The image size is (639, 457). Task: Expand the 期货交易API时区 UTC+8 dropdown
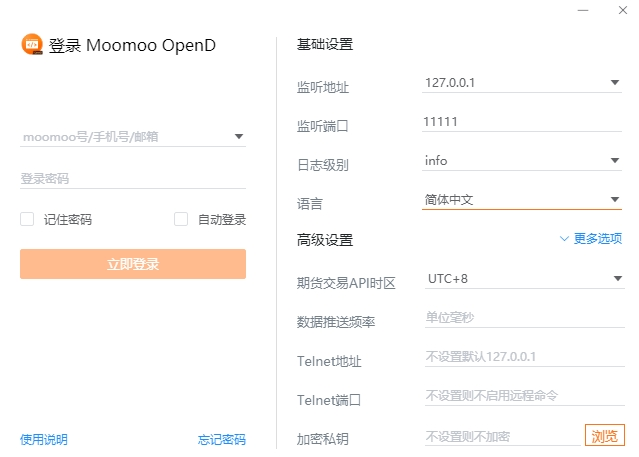click(618, 278)
